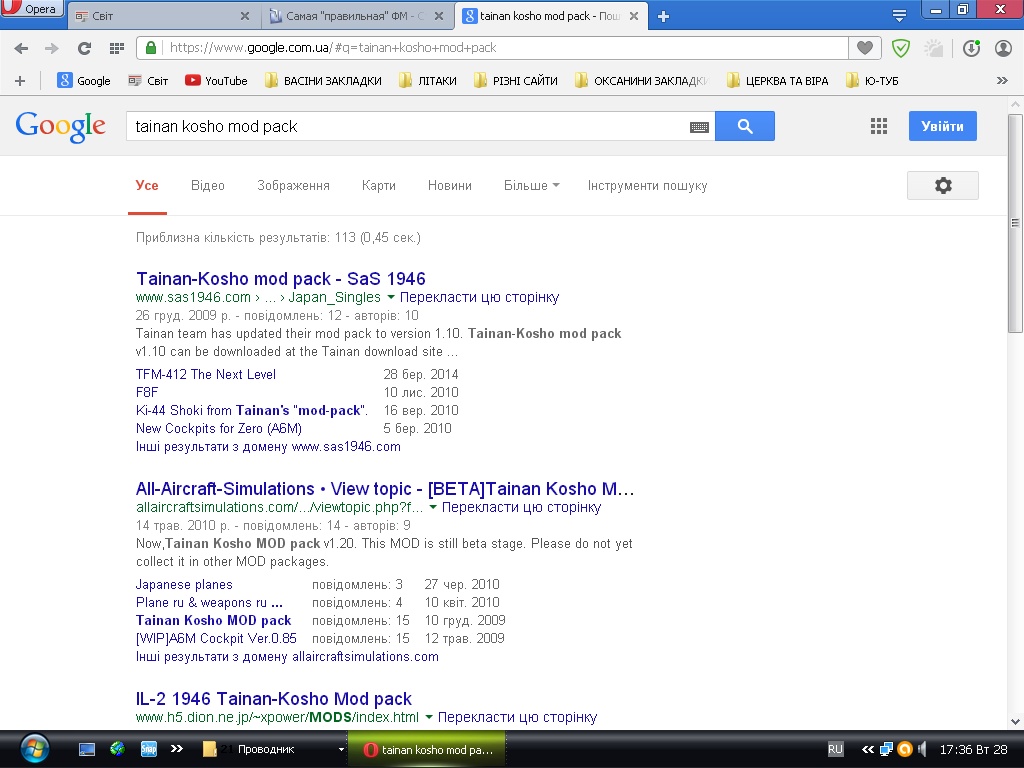Screen dimensions: 1024x768
Task: Open the Windows Start button
Action: (x=34, y=749)
